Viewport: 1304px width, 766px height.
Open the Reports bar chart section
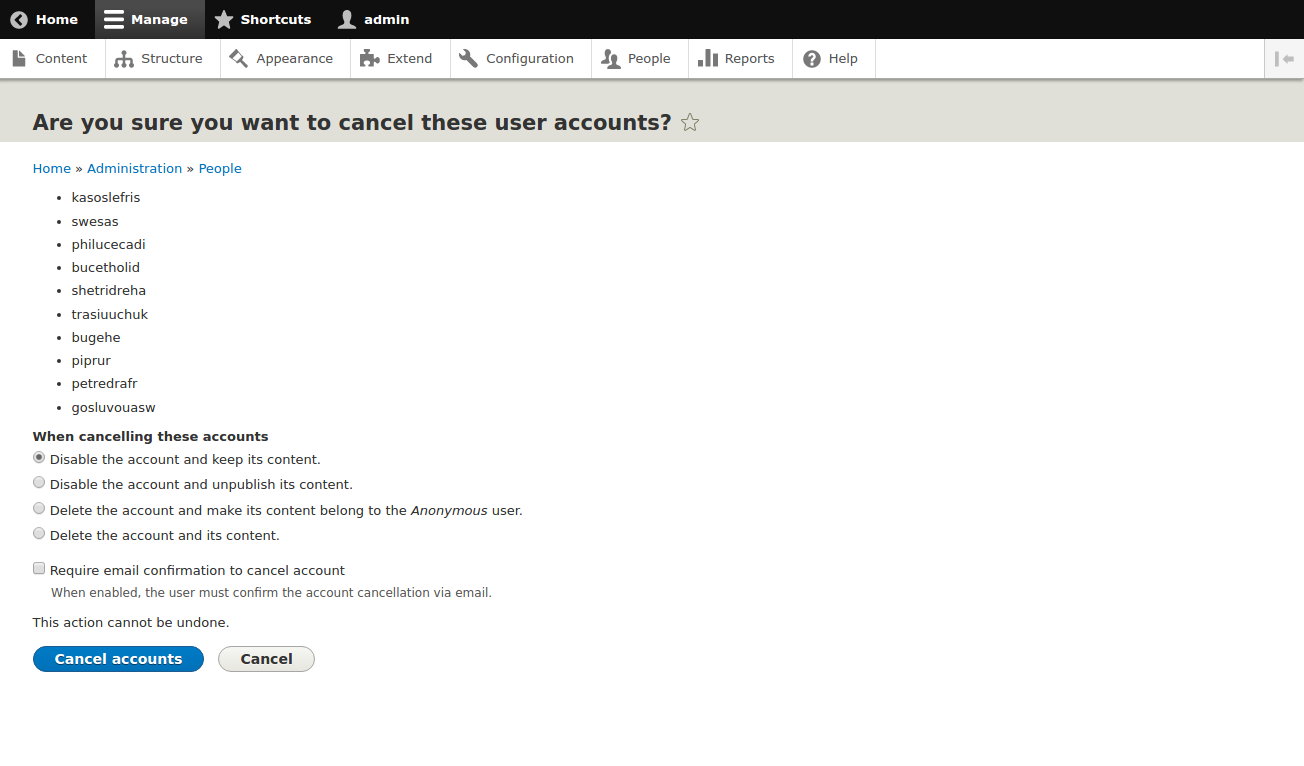coord(737,59)
